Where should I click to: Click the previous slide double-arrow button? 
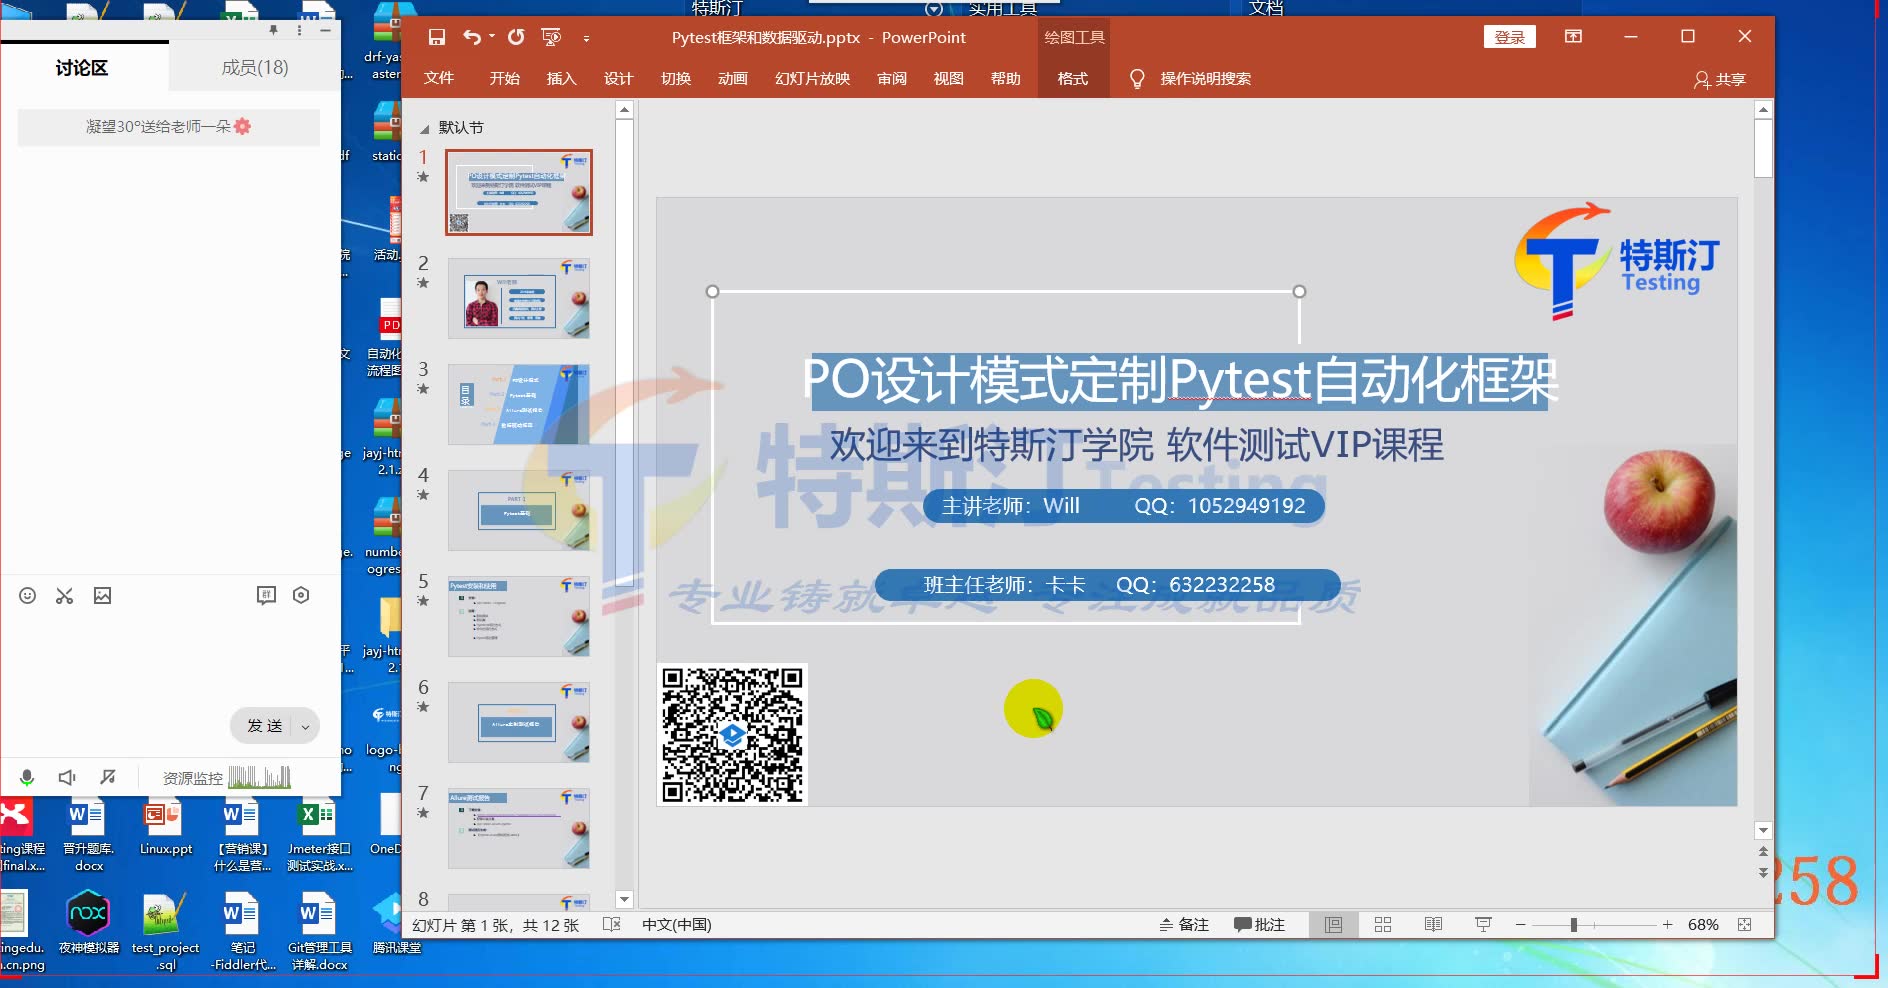coord(1763,852)
